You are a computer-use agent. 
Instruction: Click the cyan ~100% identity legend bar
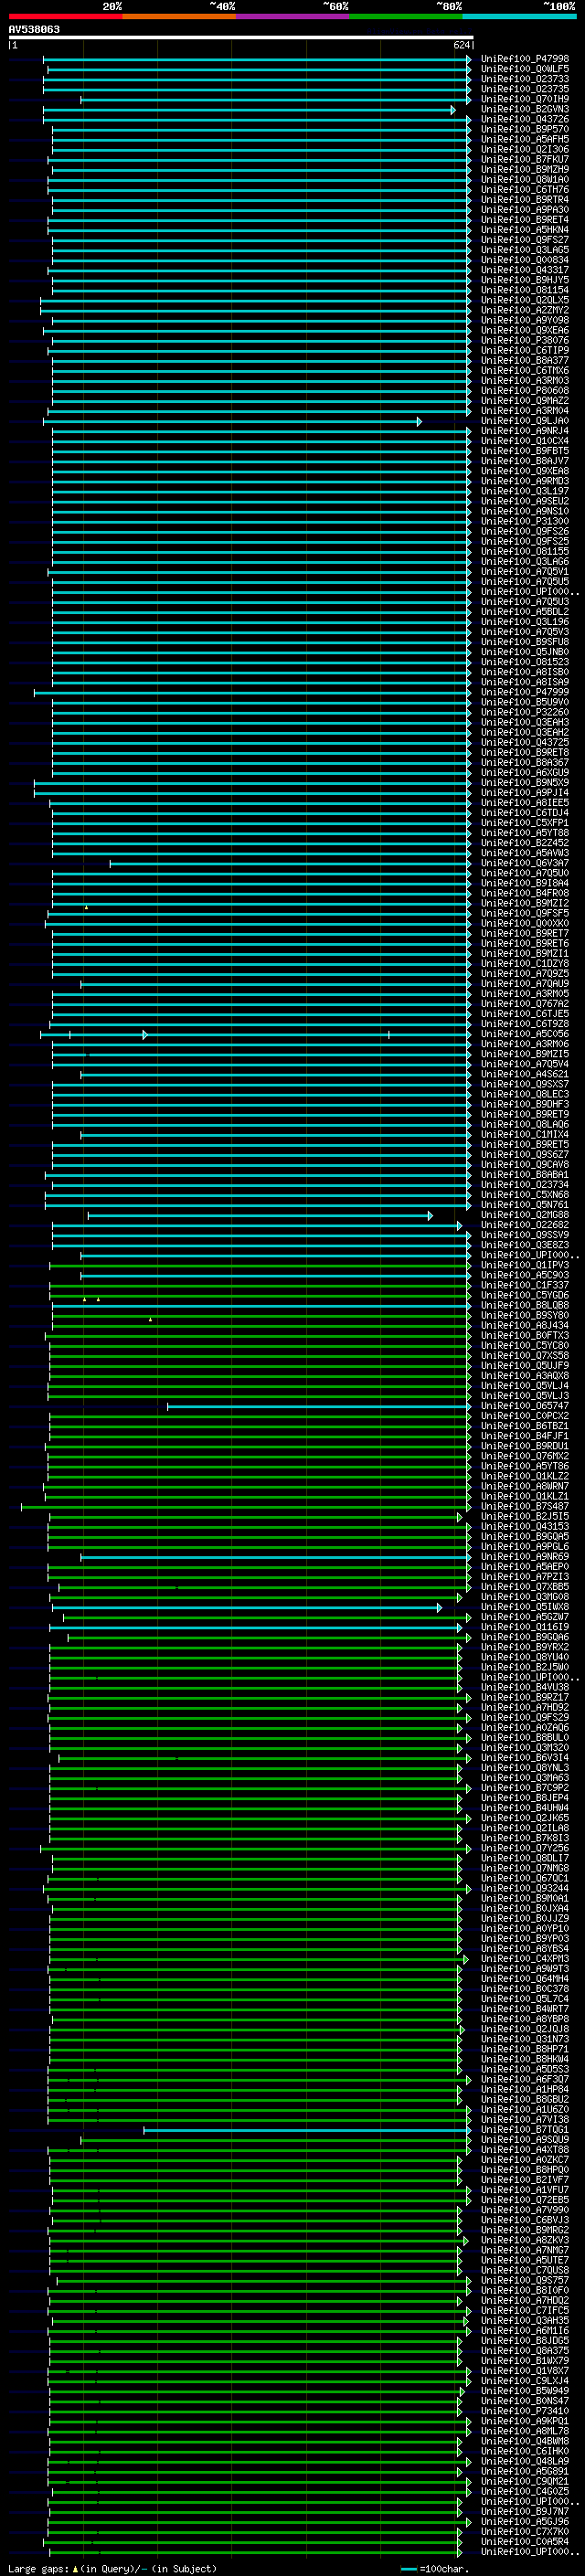pos(519,17)
